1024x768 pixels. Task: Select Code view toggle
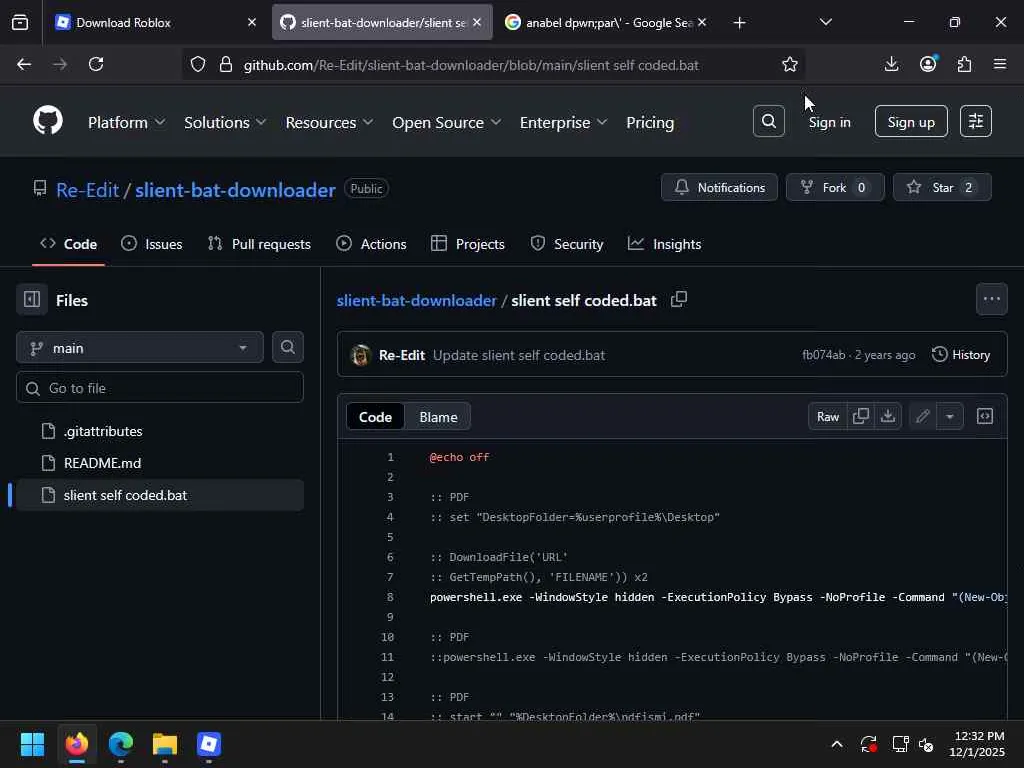pyautogui.click(x=376, y=417)
